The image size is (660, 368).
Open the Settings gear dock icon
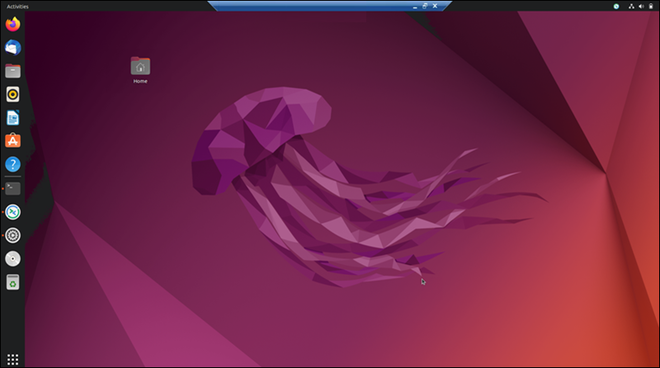pos(13,235)
